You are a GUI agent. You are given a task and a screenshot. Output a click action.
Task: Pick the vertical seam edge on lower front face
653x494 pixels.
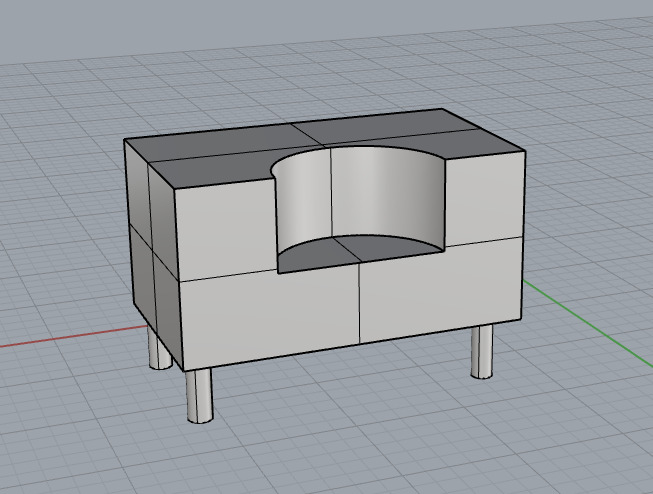(x=359, y=305)
